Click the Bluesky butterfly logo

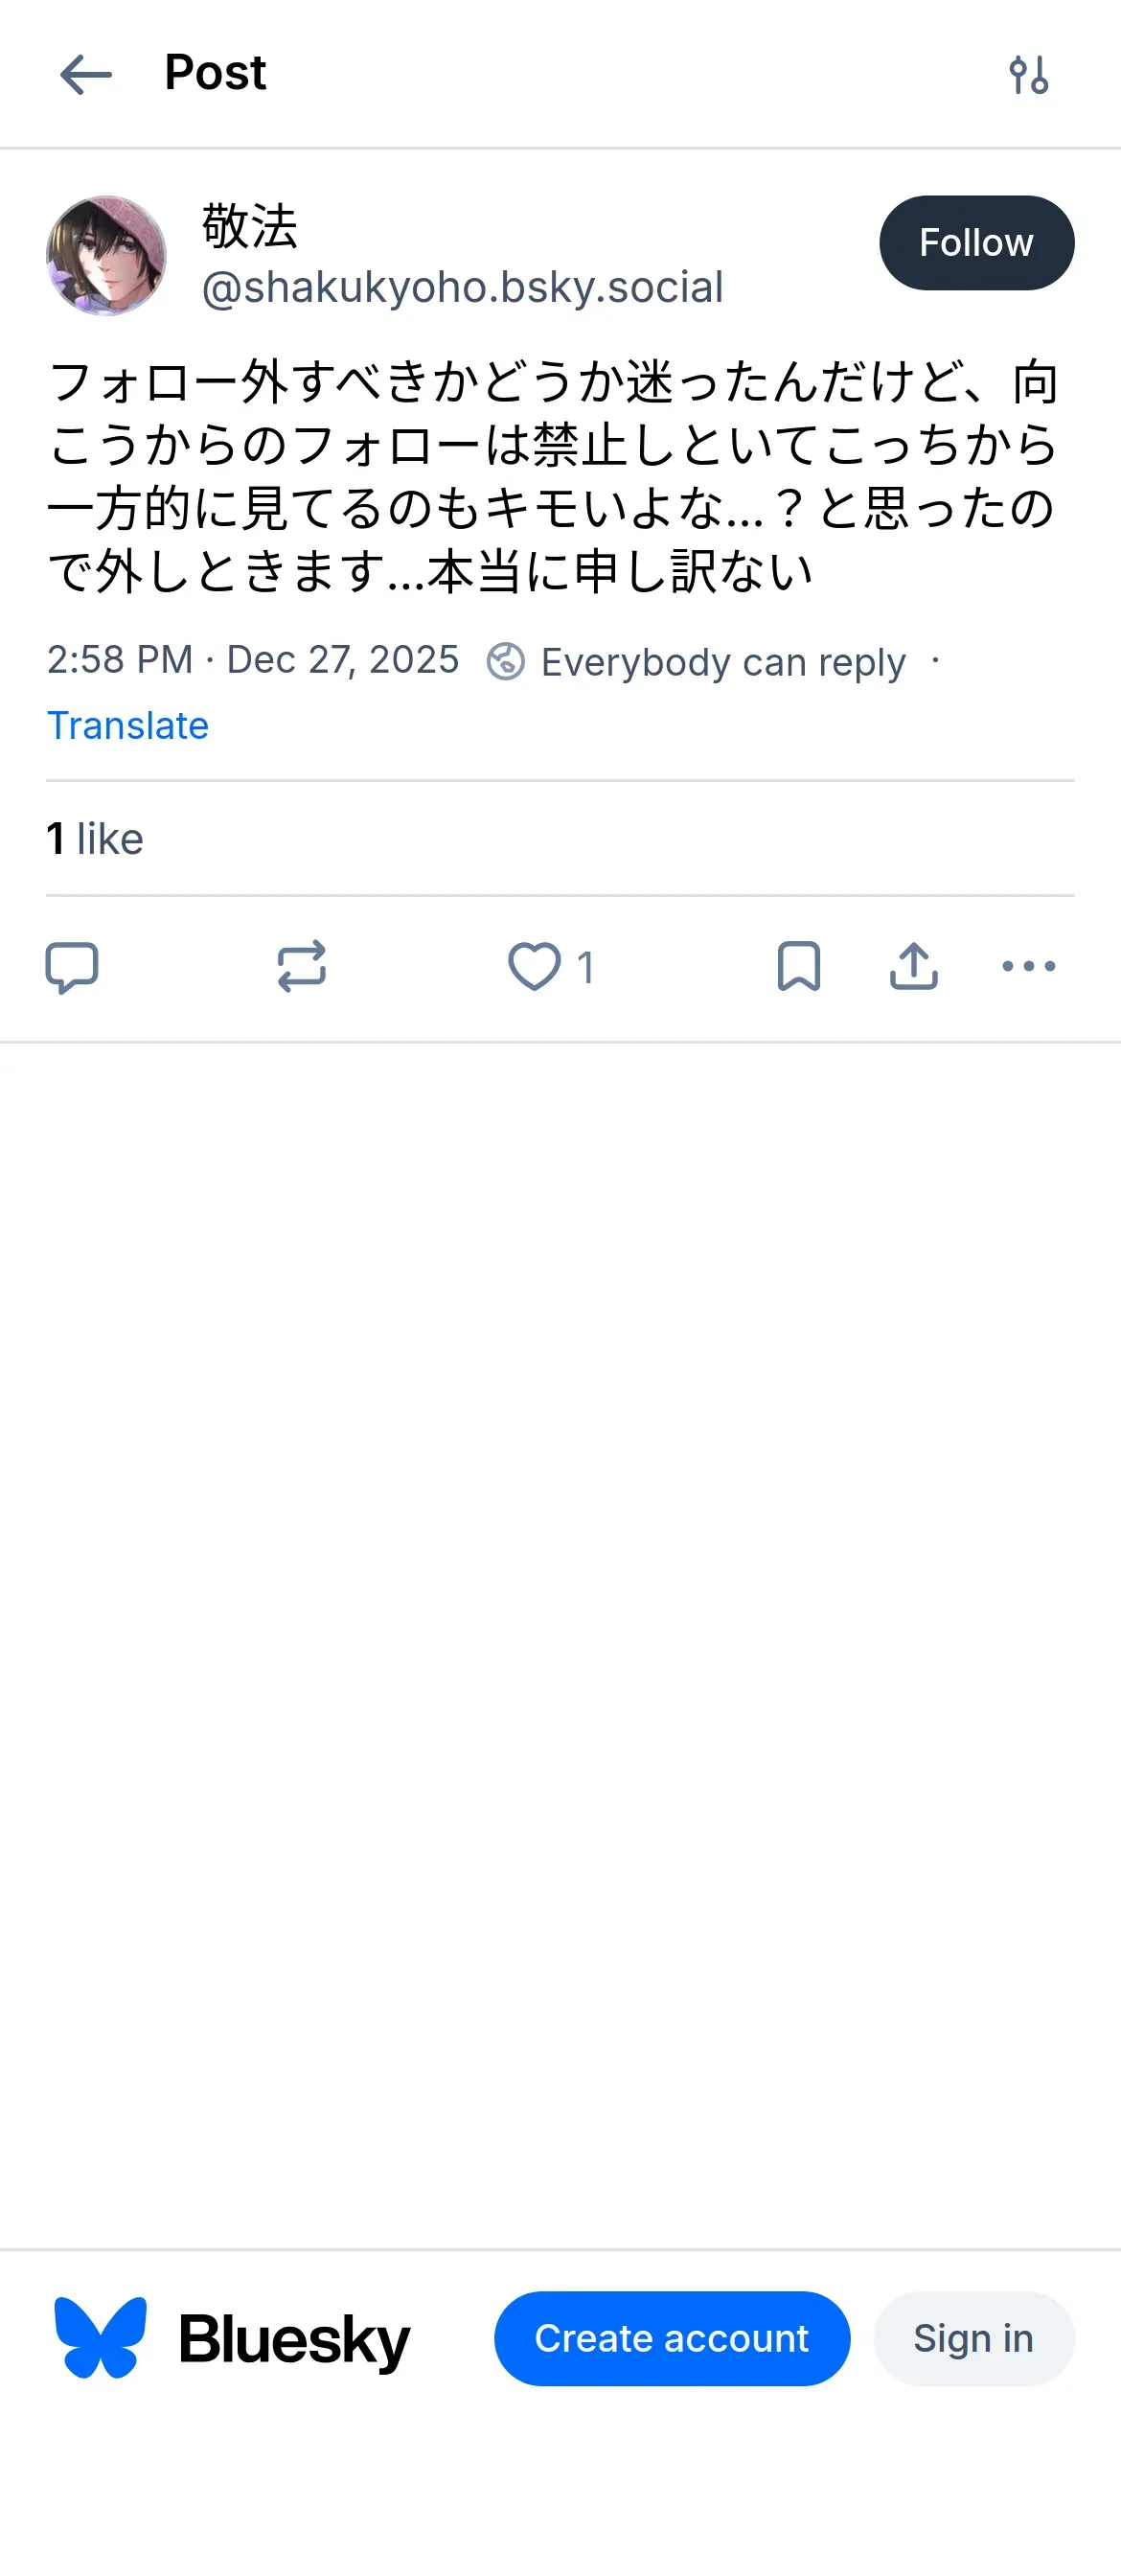[x=100, y=2338]
